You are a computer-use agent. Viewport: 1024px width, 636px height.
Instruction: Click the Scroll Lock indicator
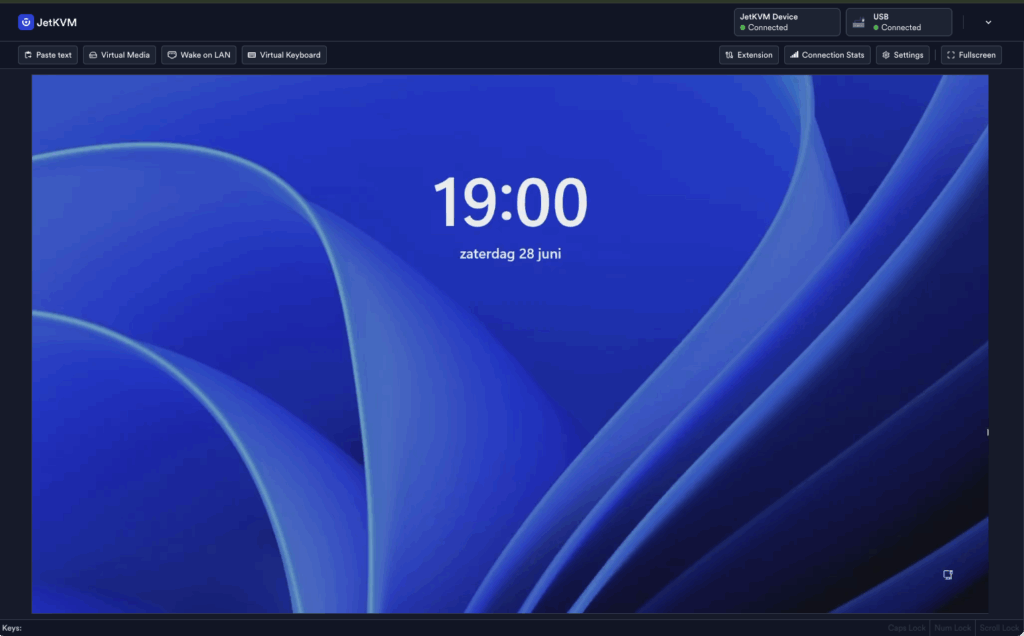[997, 628]
